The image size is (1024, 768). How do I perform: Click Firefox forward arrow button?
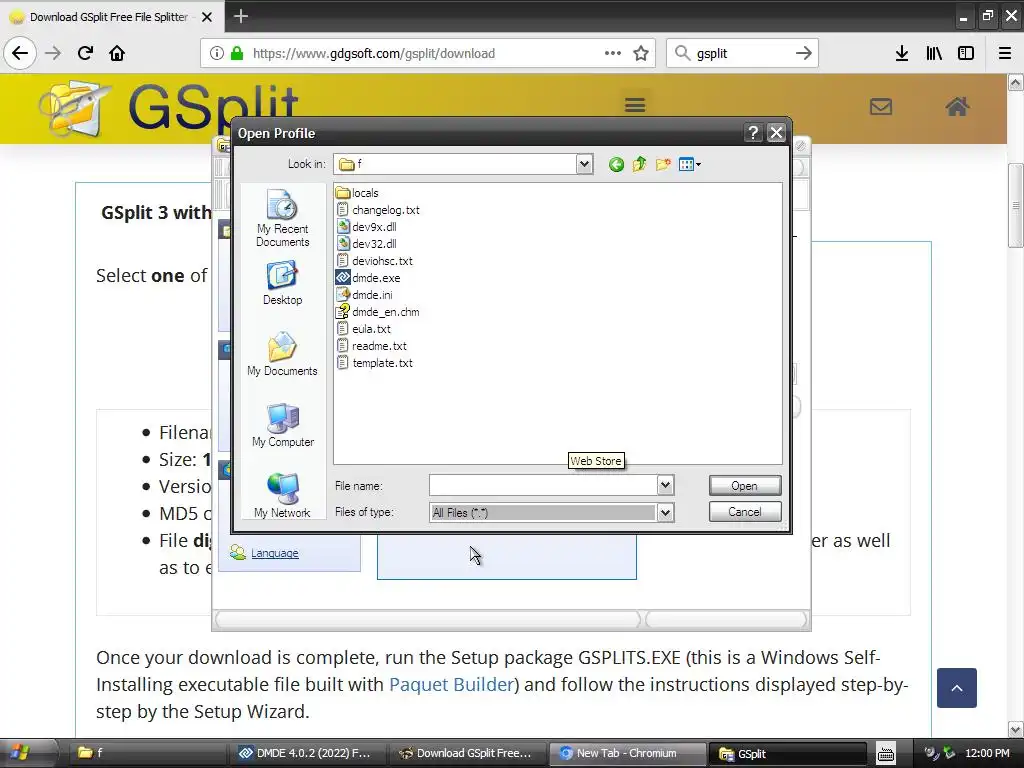click(53, 53)
